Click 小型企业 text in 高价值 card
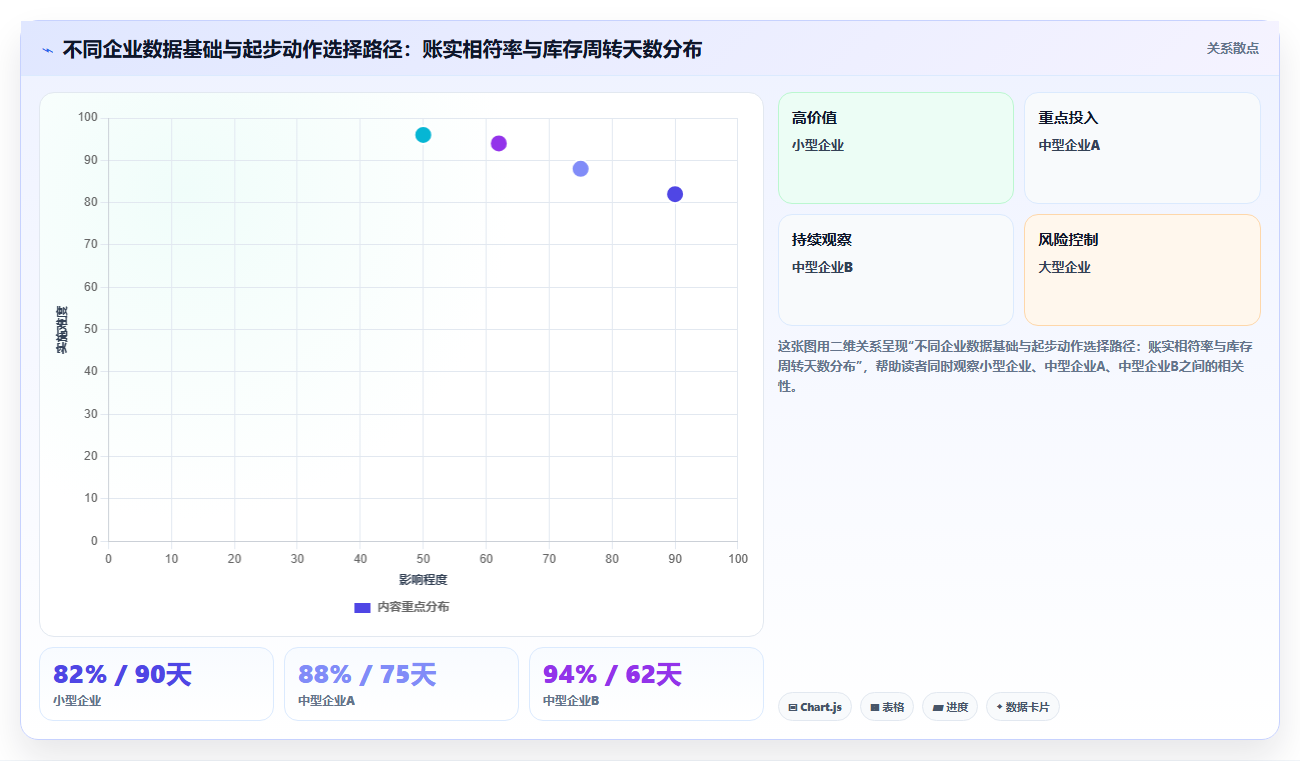This screenshot has width=1300, height=761. click(x=818, y=145)
